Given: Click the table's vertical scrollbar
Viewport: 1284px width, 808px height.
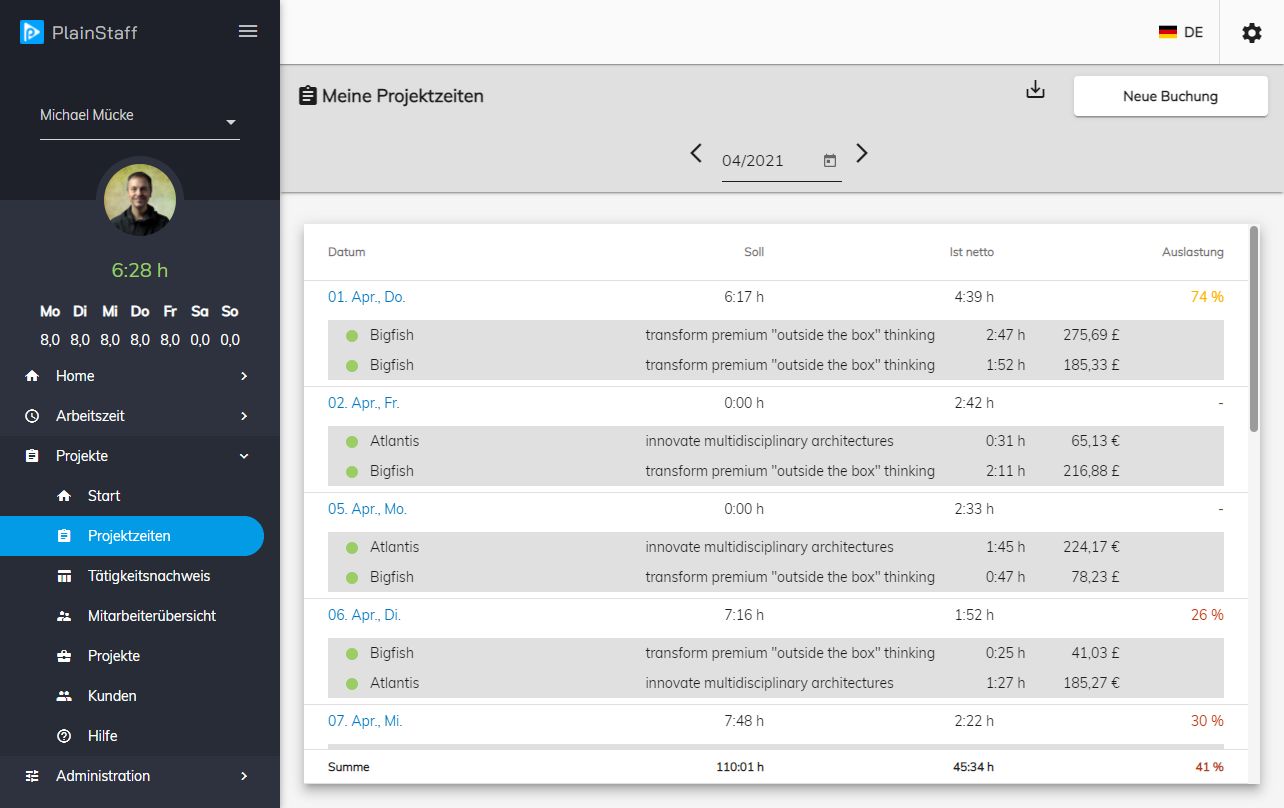Looking at the screenshot, I should tap(1254, 330).
